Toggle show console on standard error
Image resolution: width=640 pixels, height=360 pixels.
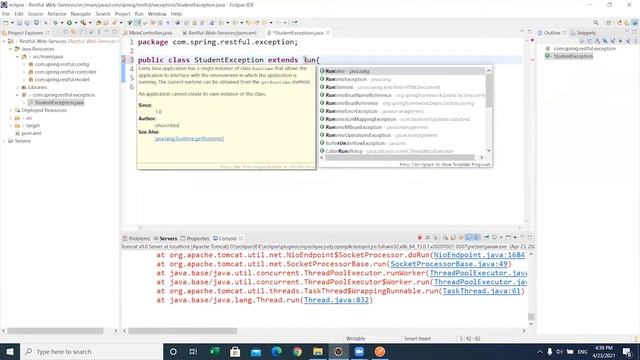pyautogui.click(x=476, y=238)
